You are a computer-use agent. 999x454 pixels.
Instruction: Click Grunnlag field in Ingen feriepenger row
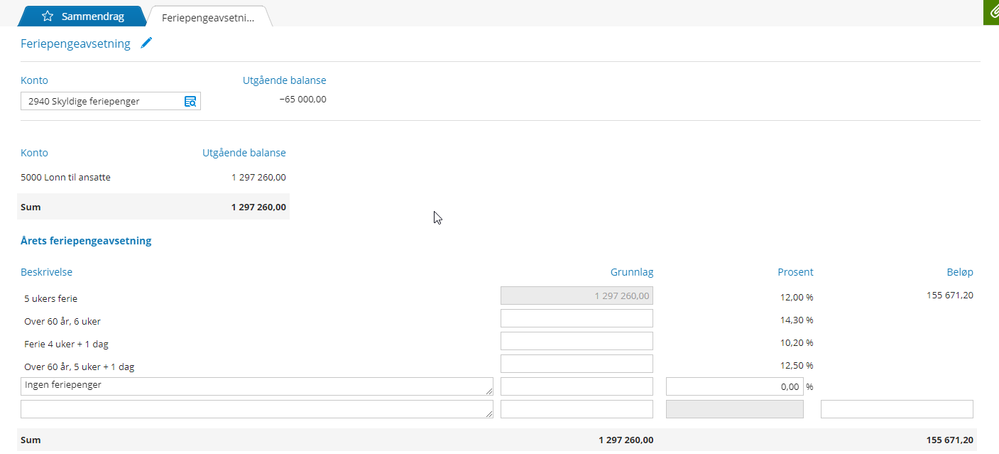[x=577, y=387]
